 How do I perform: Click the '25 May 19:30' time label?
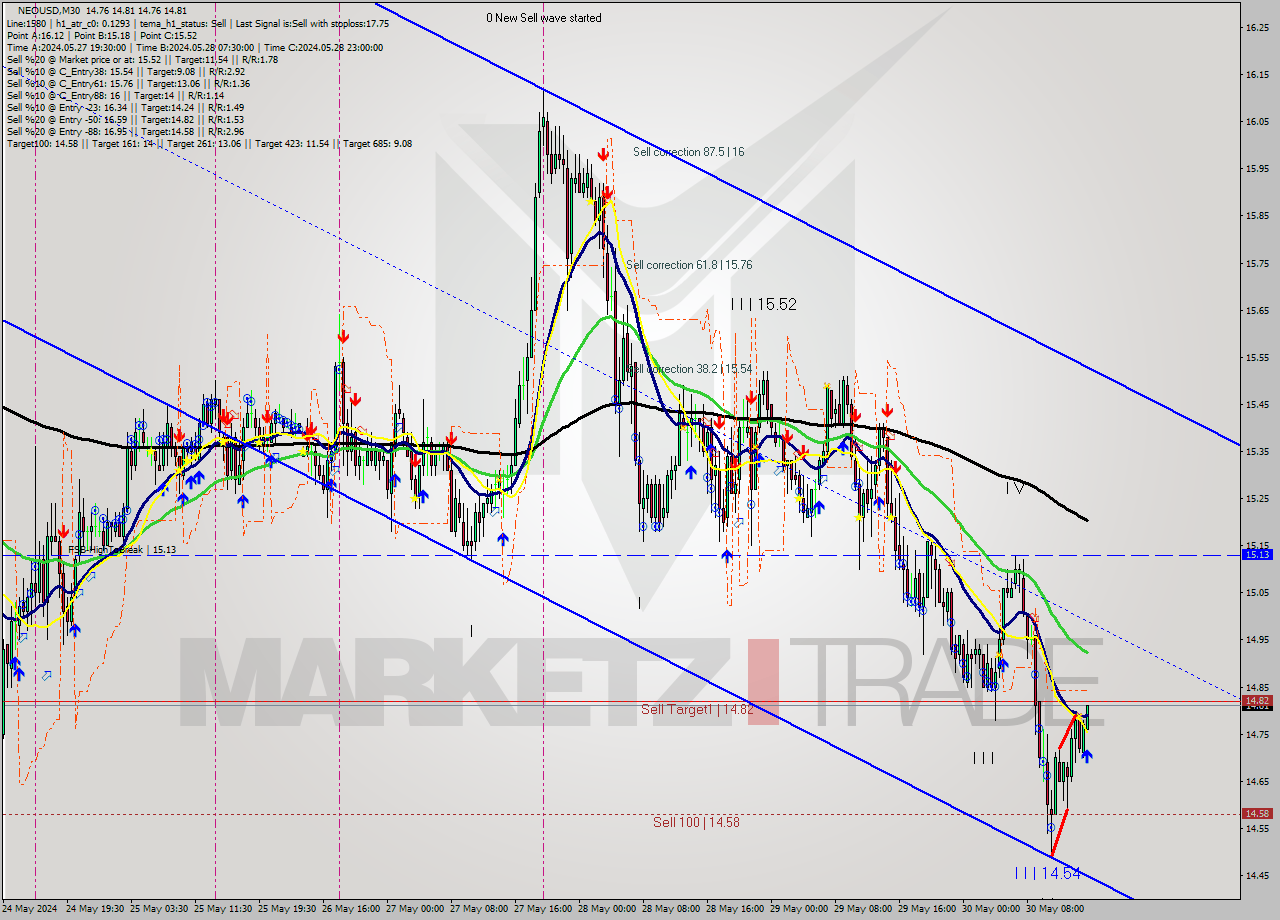pos(289,909)
